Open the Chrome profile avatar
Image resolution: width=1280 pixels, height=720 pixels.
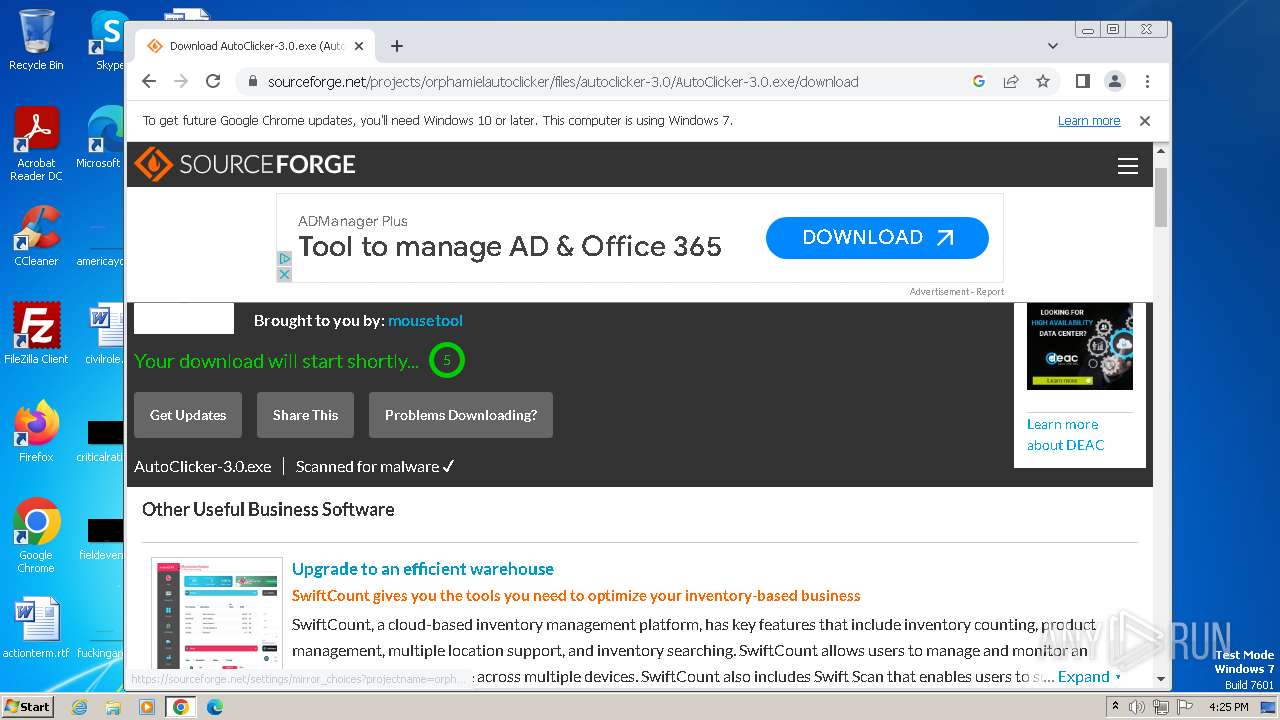click(x=1114, y=82)
